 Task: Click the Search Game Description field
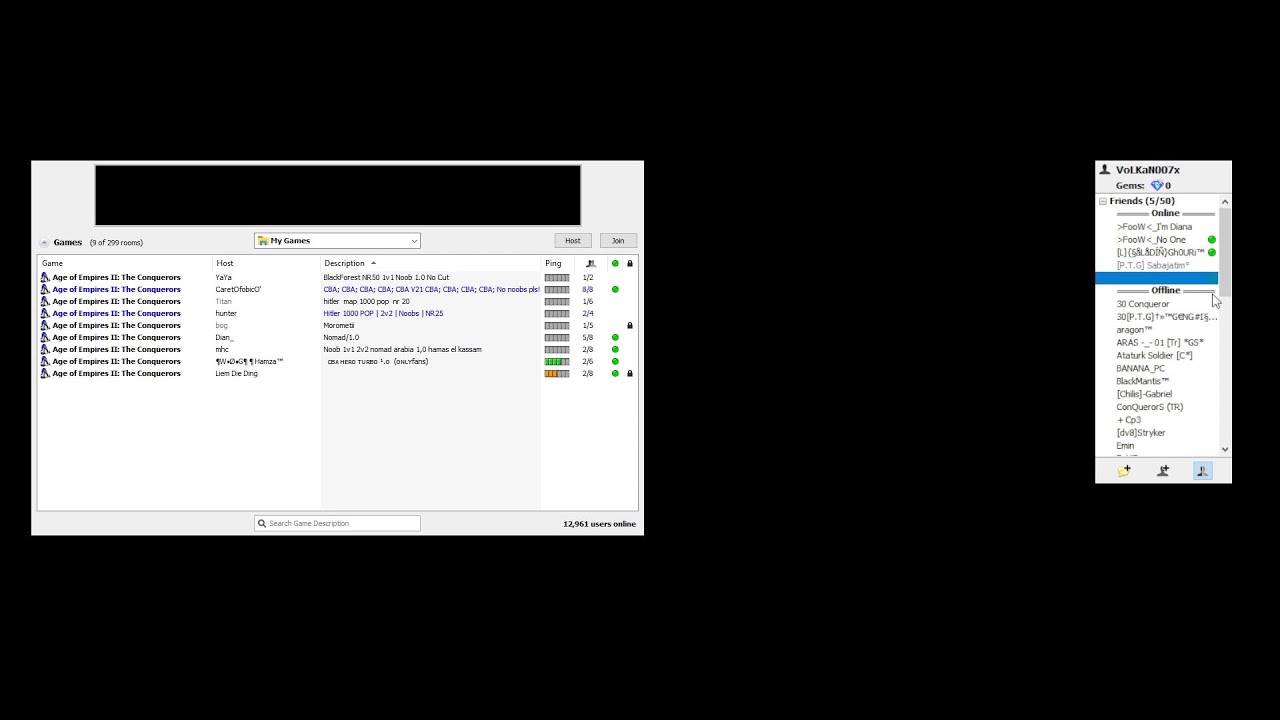pos(337,523)
